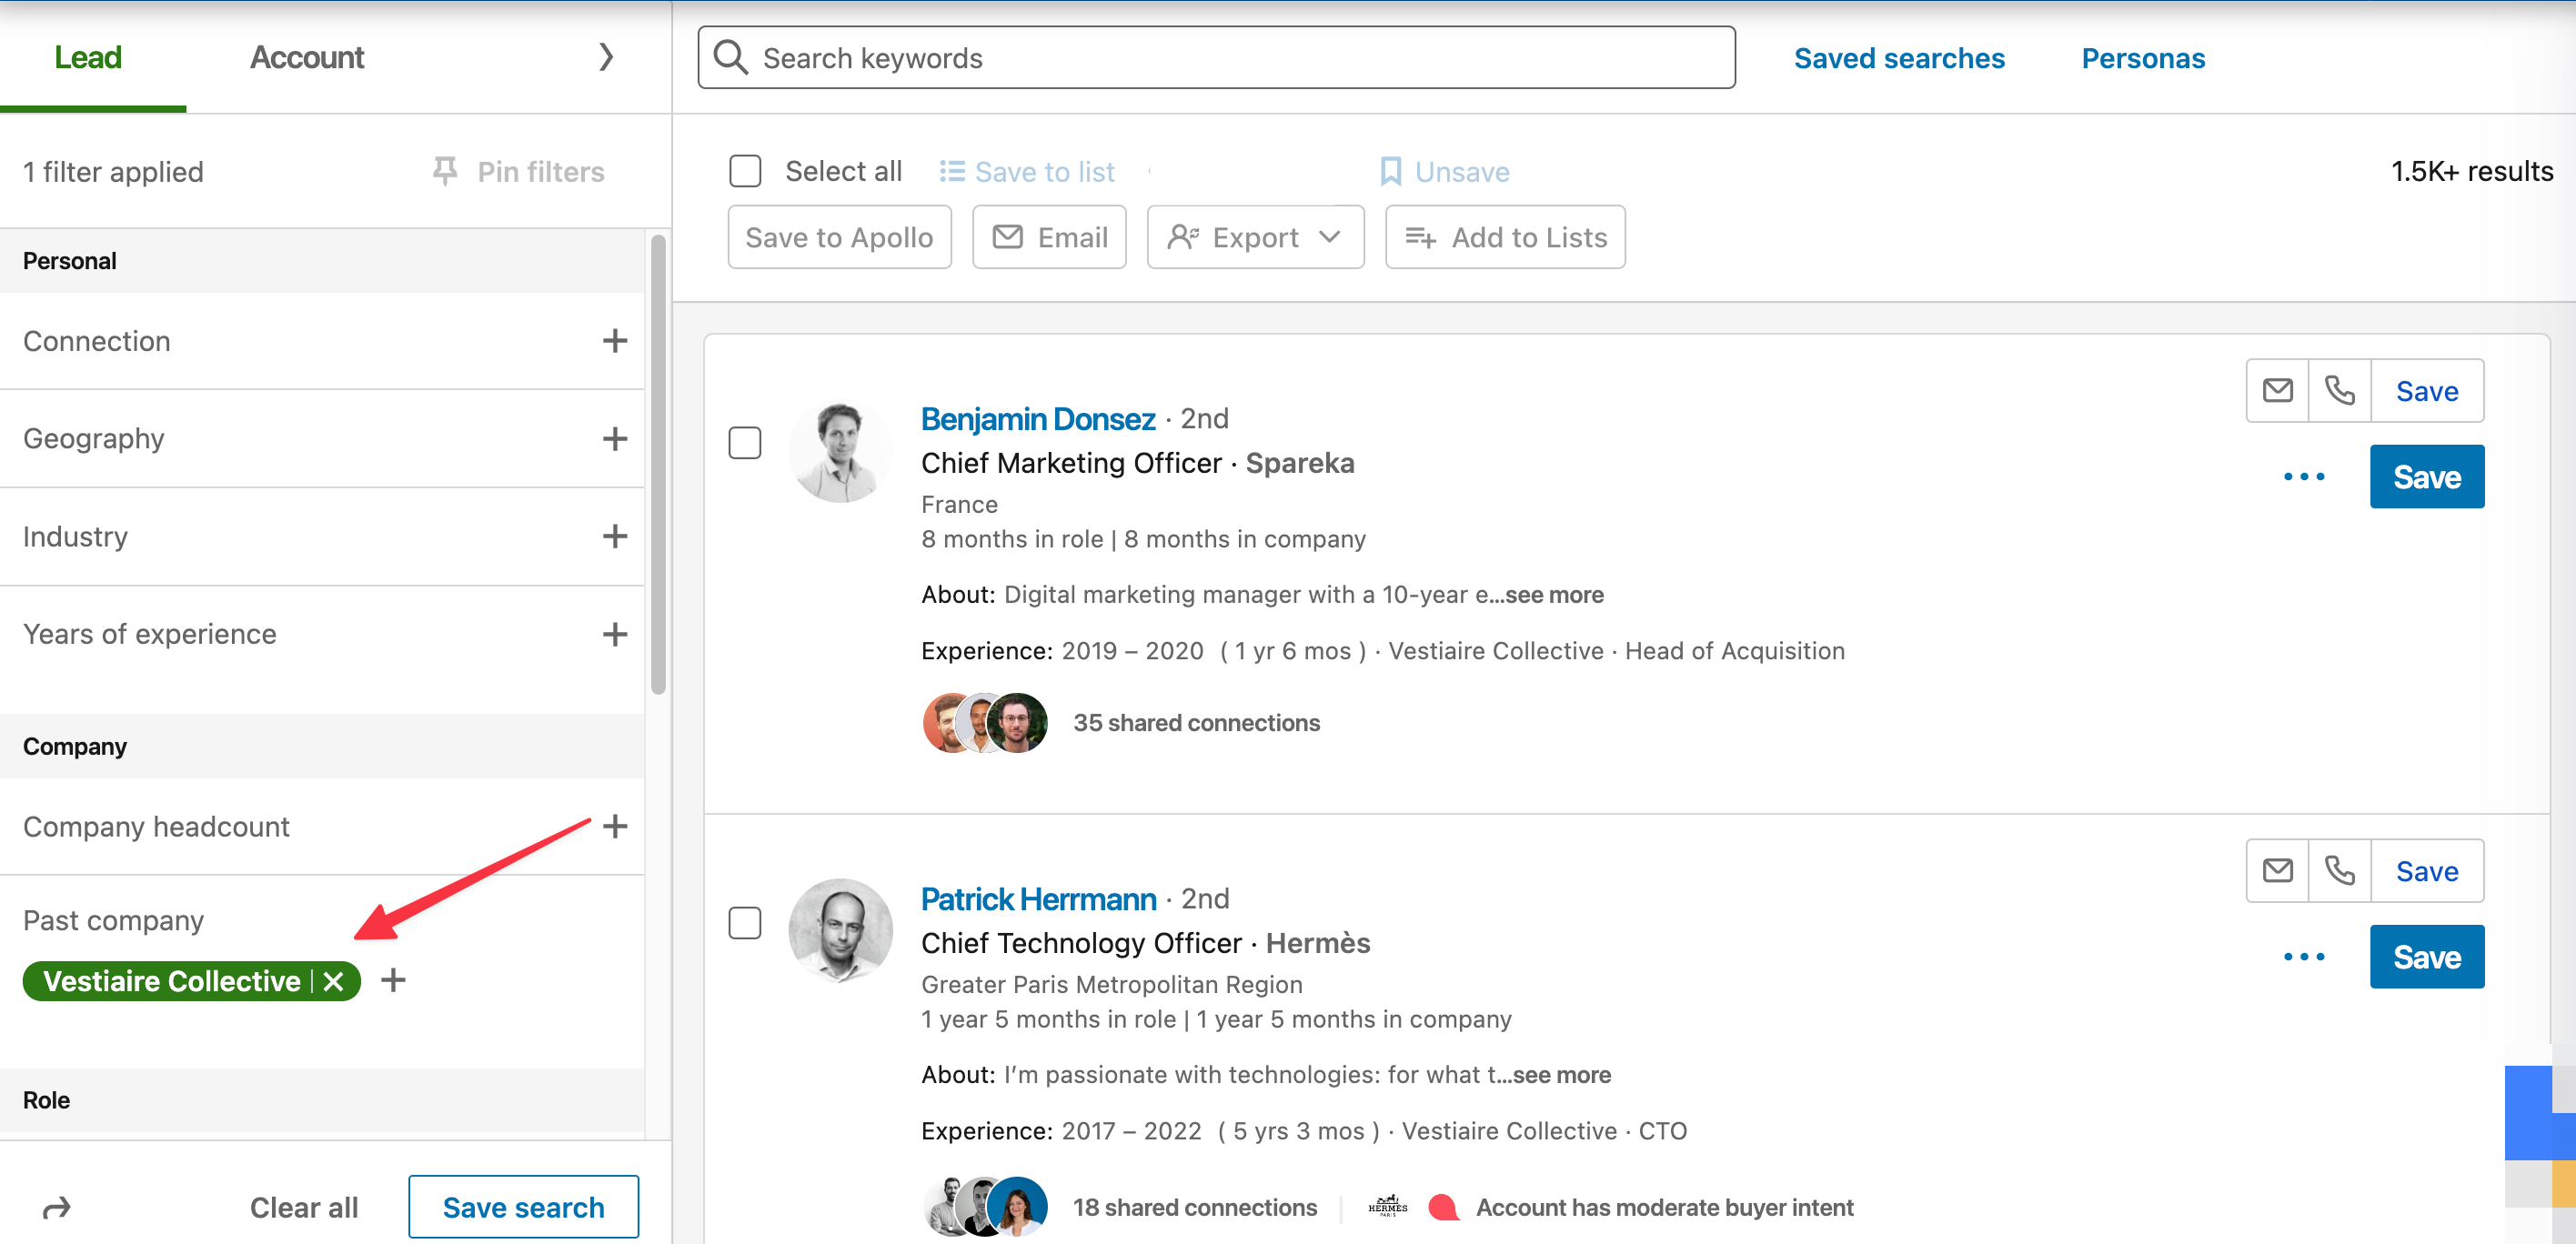
Task: Click the Add to Lists button
Action: [x=1505, y=237]
